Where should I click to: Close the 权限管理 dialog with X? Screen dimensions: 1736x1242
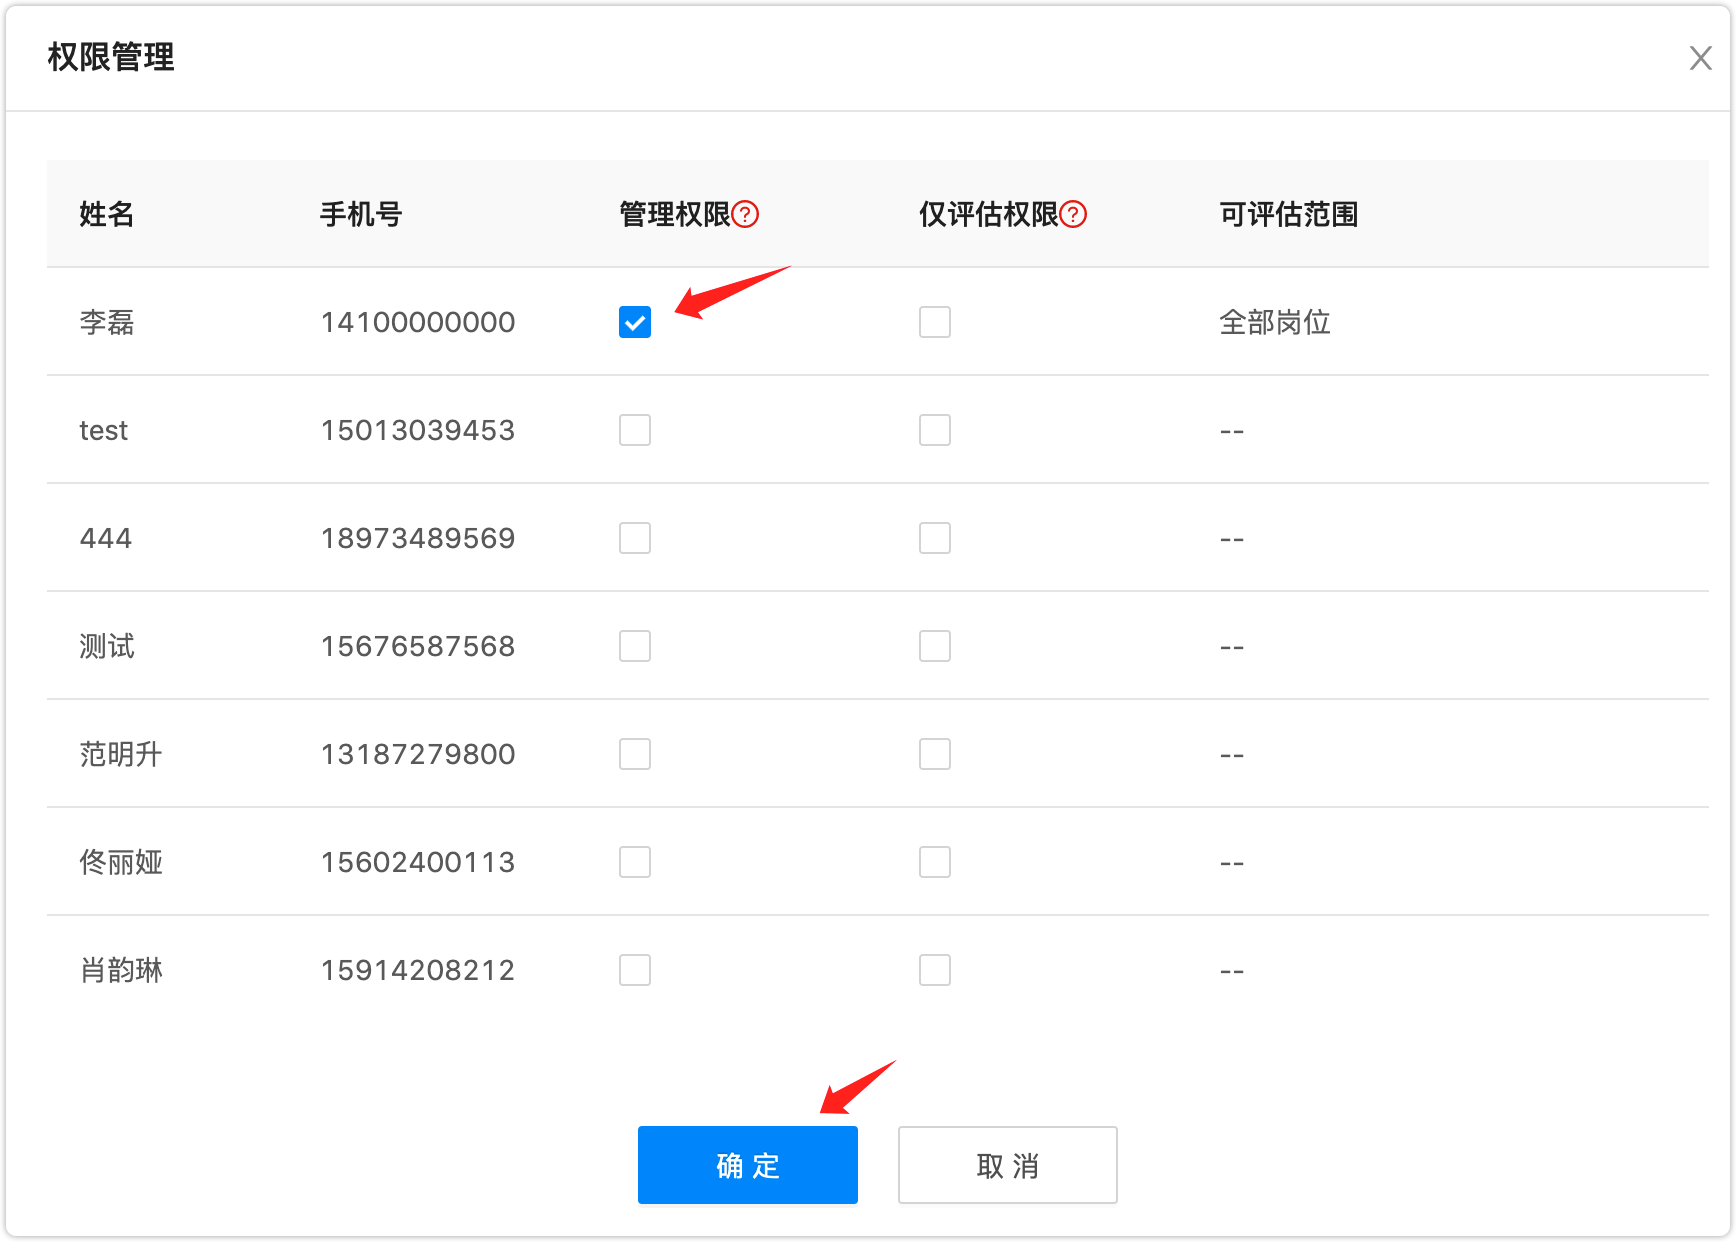pyautogui.click(x=1700, y=58)
